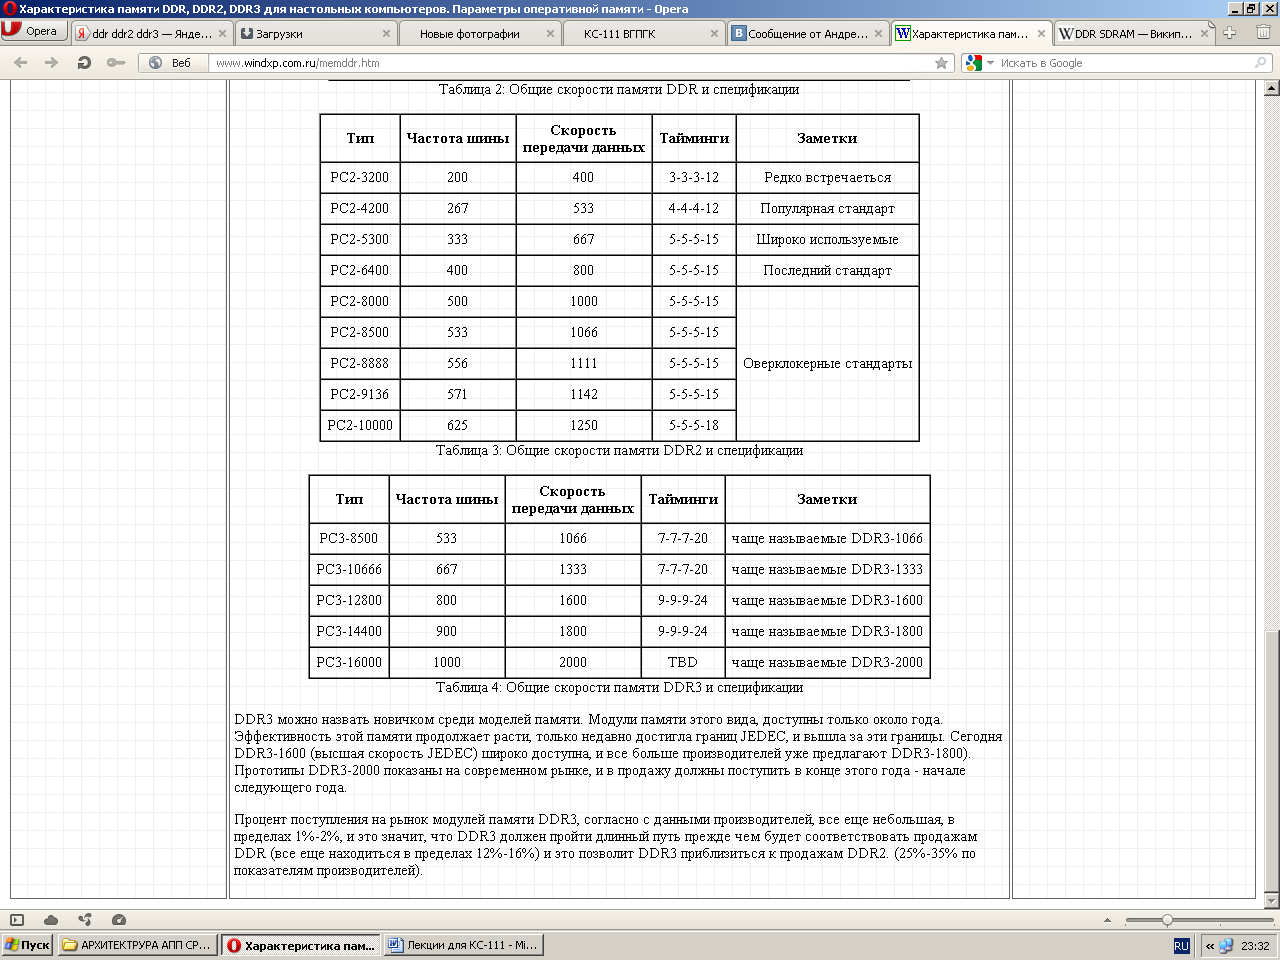Viewport: 1280px width, 960px height.
Task: Click the 4-4-4-12 timings cell
Action: tap(694, 208)
